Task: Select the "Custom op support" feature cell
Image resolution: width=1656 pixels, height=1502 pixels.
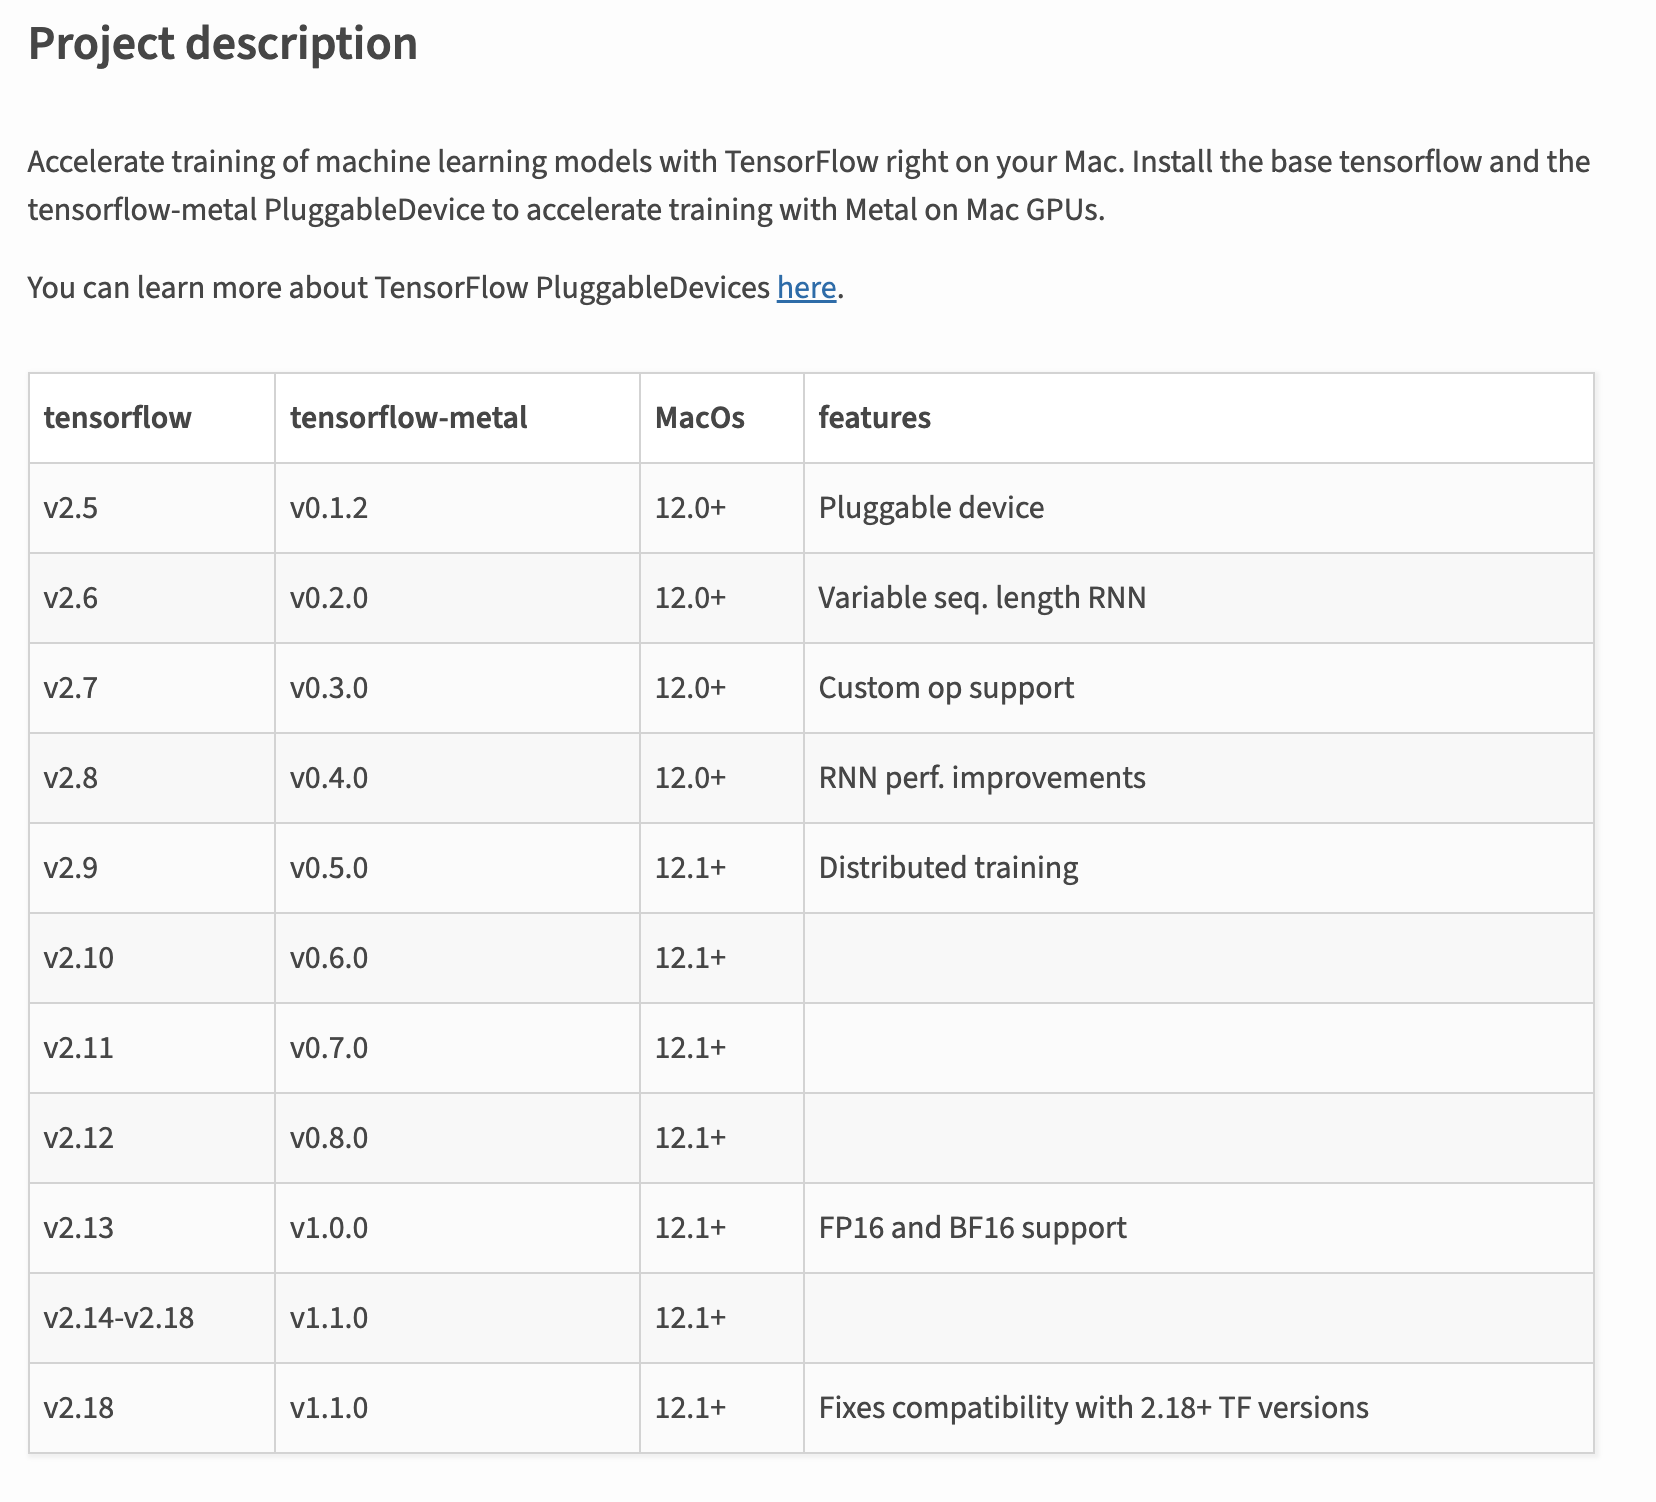Action: click(x=946, y=688)
